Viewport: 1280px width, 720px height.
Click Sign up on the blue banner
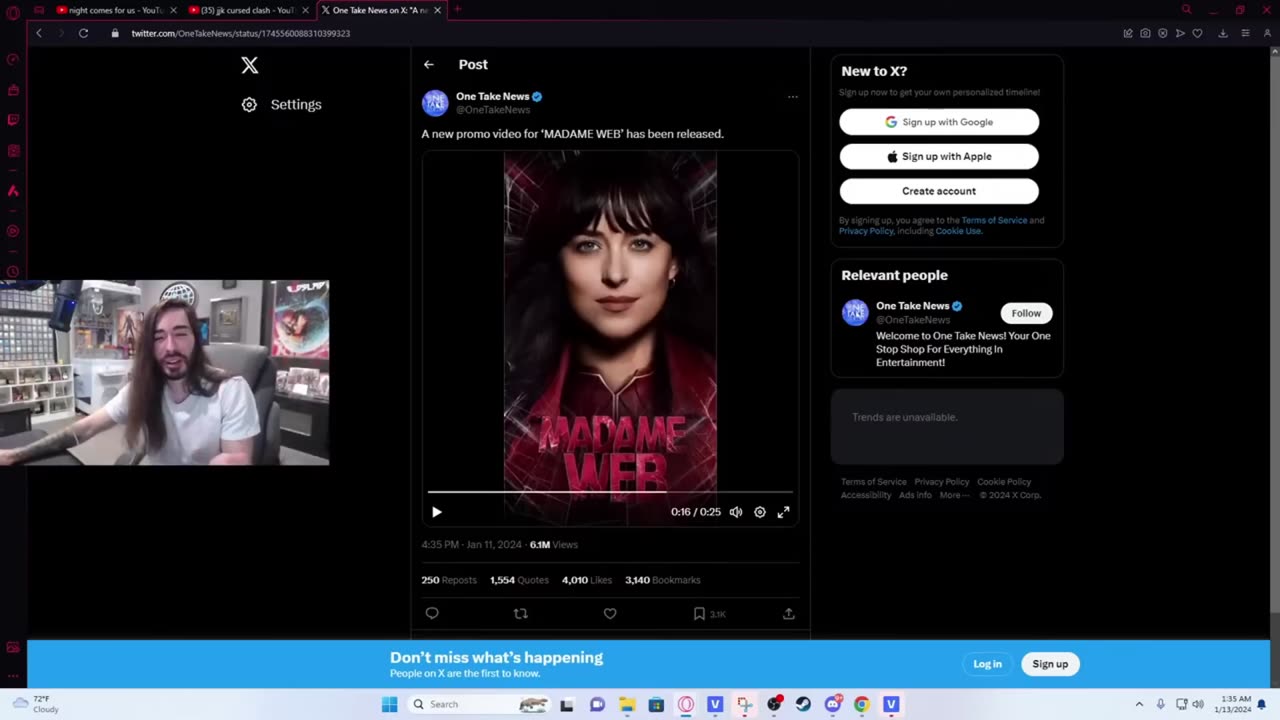pyautogui.click(x=1050, y=664)
